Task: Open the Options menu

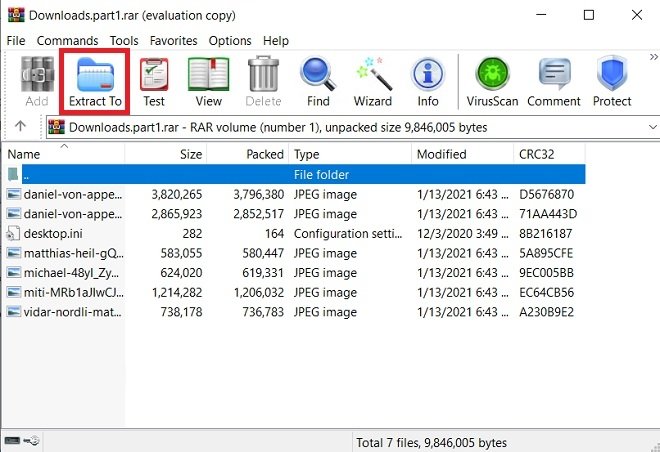Action: point(230,41)
